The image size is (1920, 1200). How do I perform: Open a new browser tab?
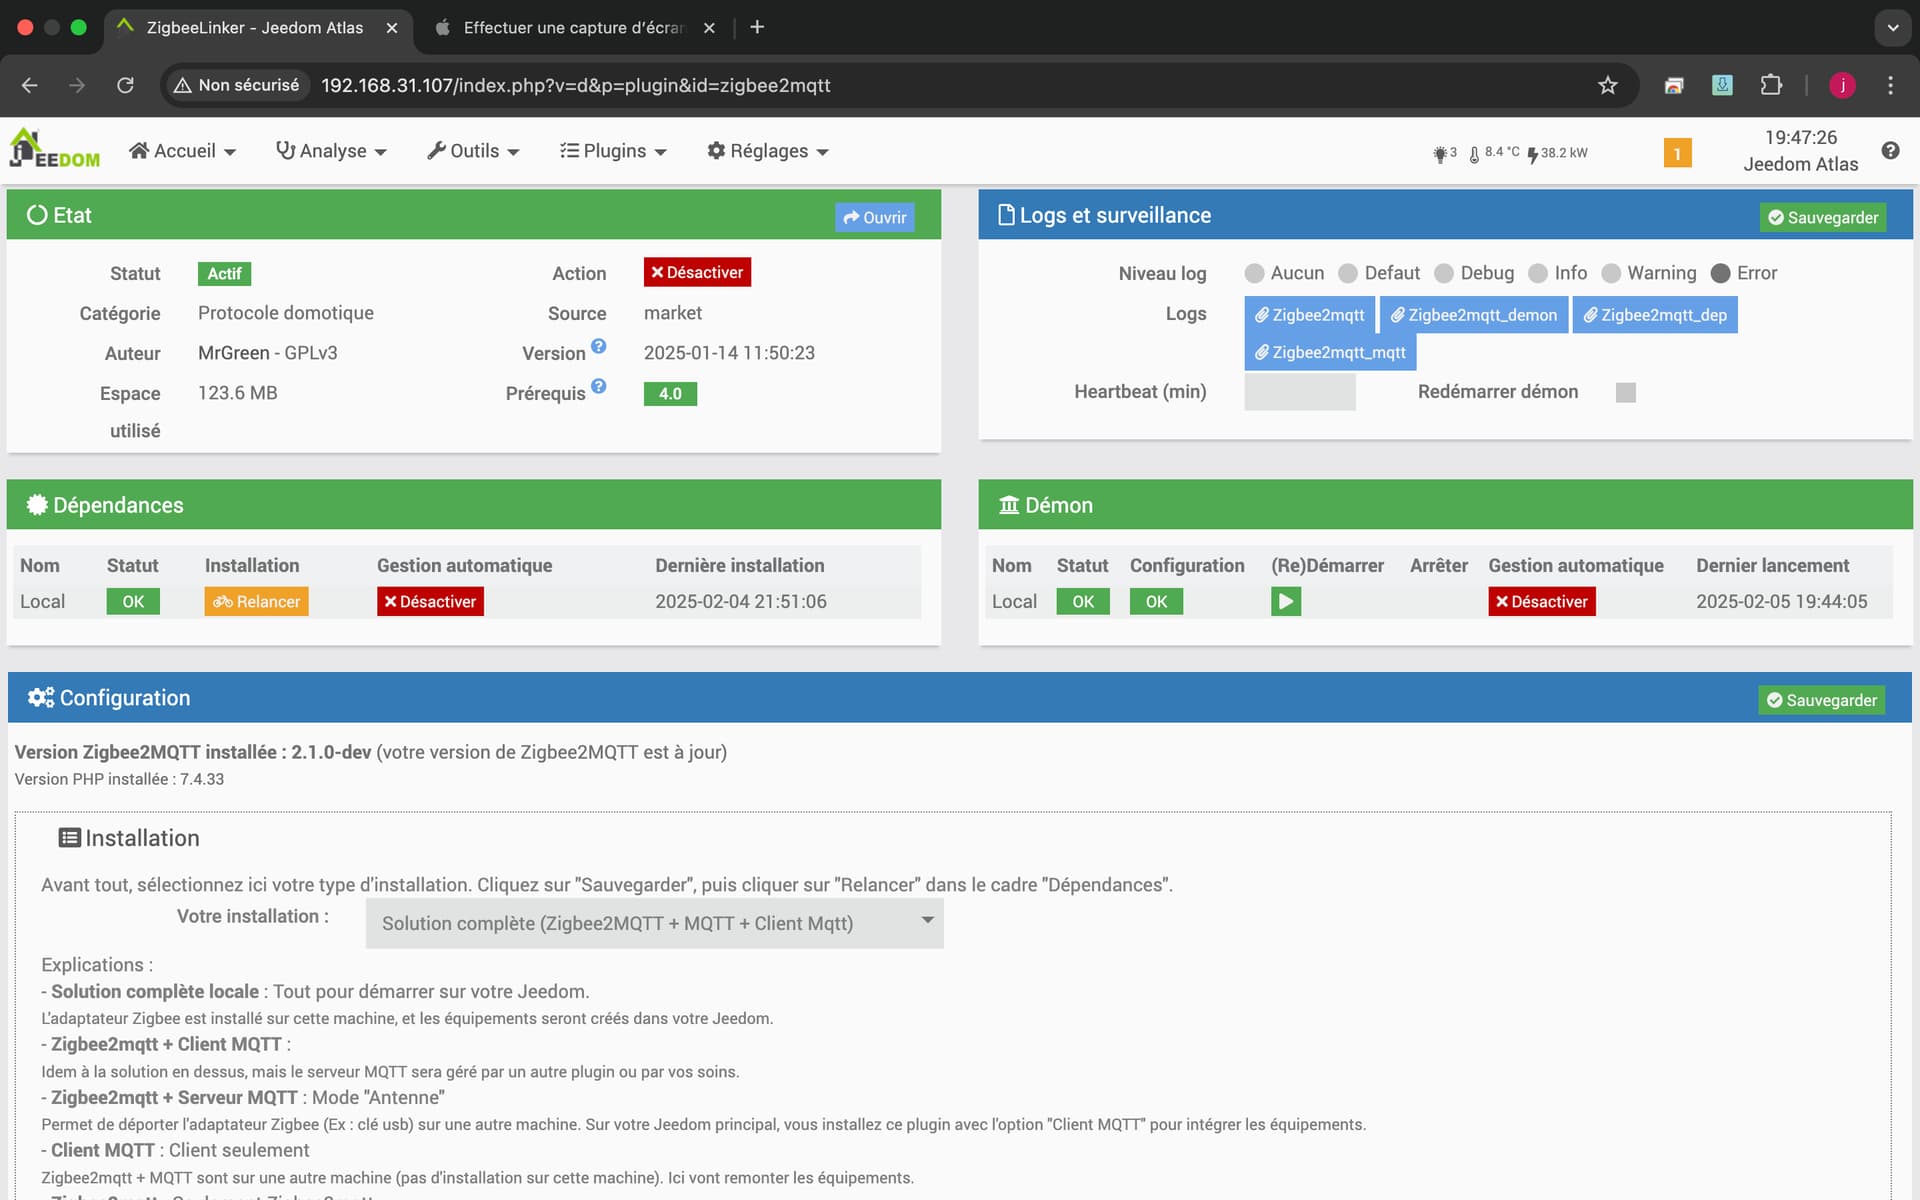click(x=757, y=27)
